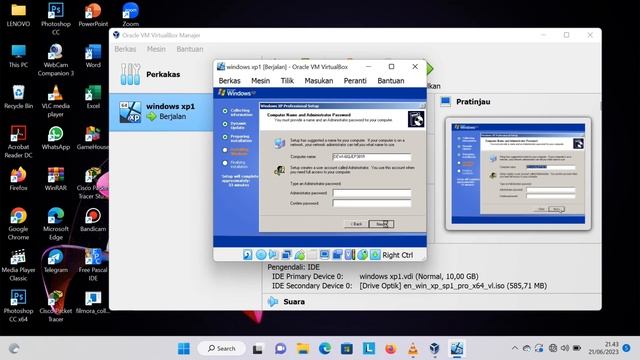Select the windows xp1 machine entry
Viewport: 640px width, 360px height.
coord(161,112)
